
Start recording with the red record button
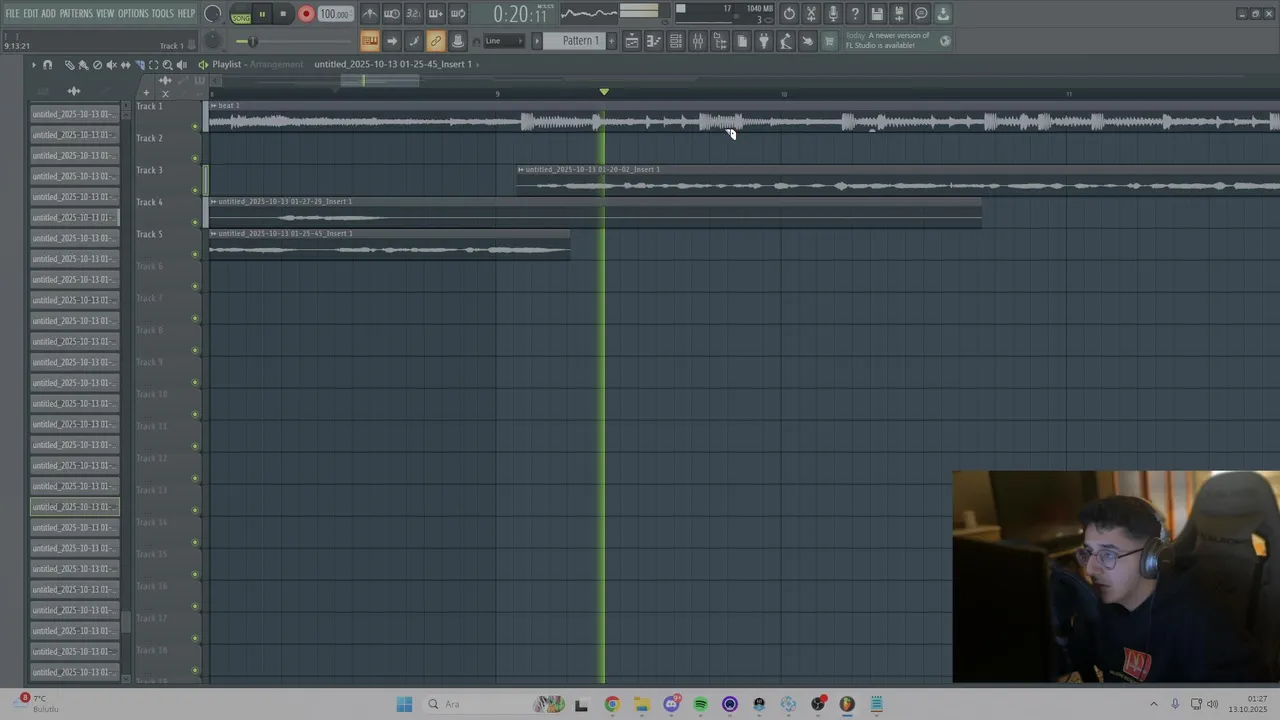click(306, 14)
